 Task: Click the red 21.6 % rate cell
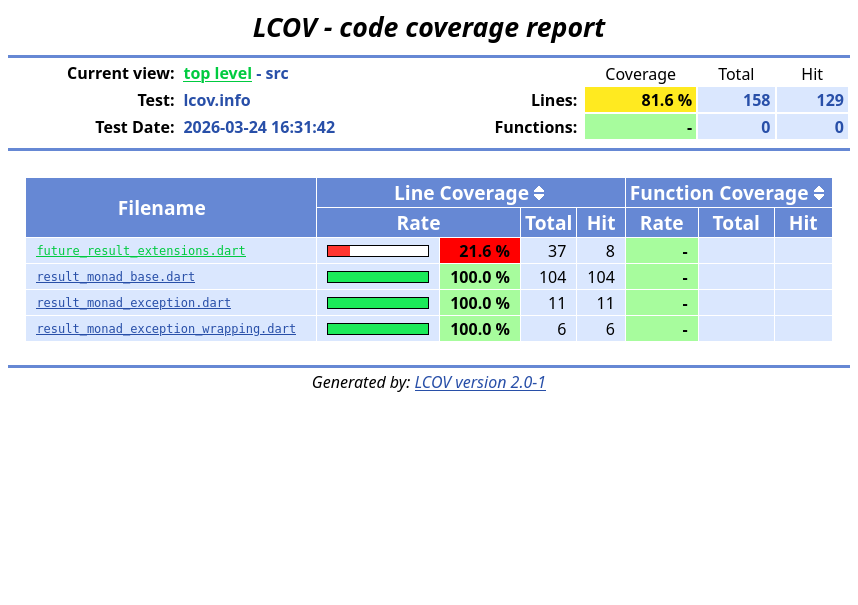[481, 251]
